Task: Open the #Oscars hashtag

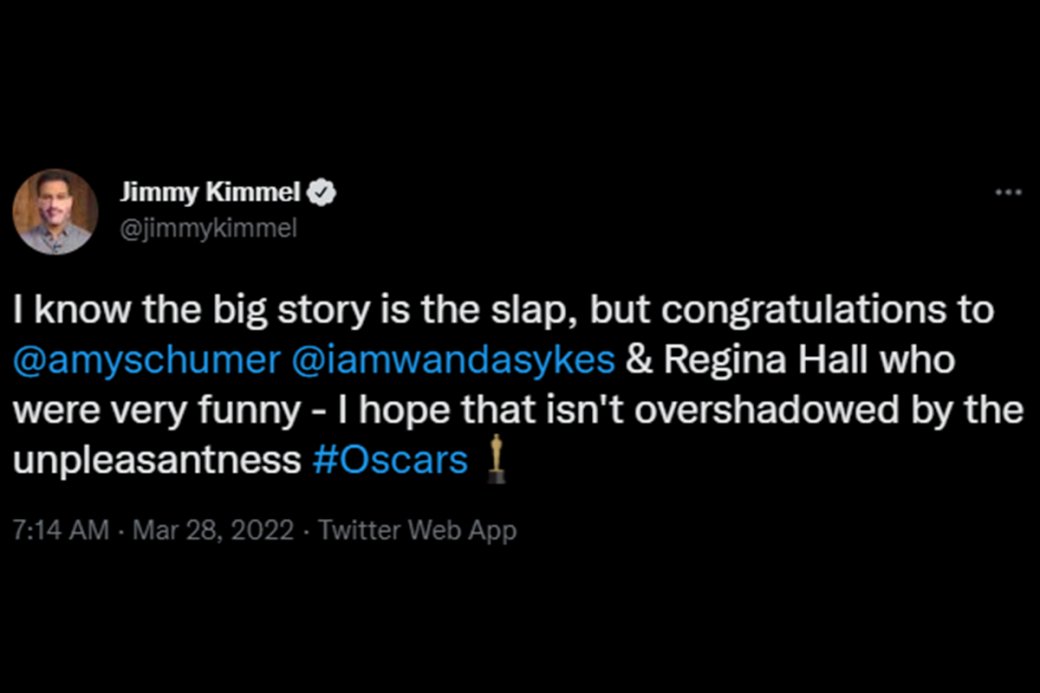Action: coord(390,460)
